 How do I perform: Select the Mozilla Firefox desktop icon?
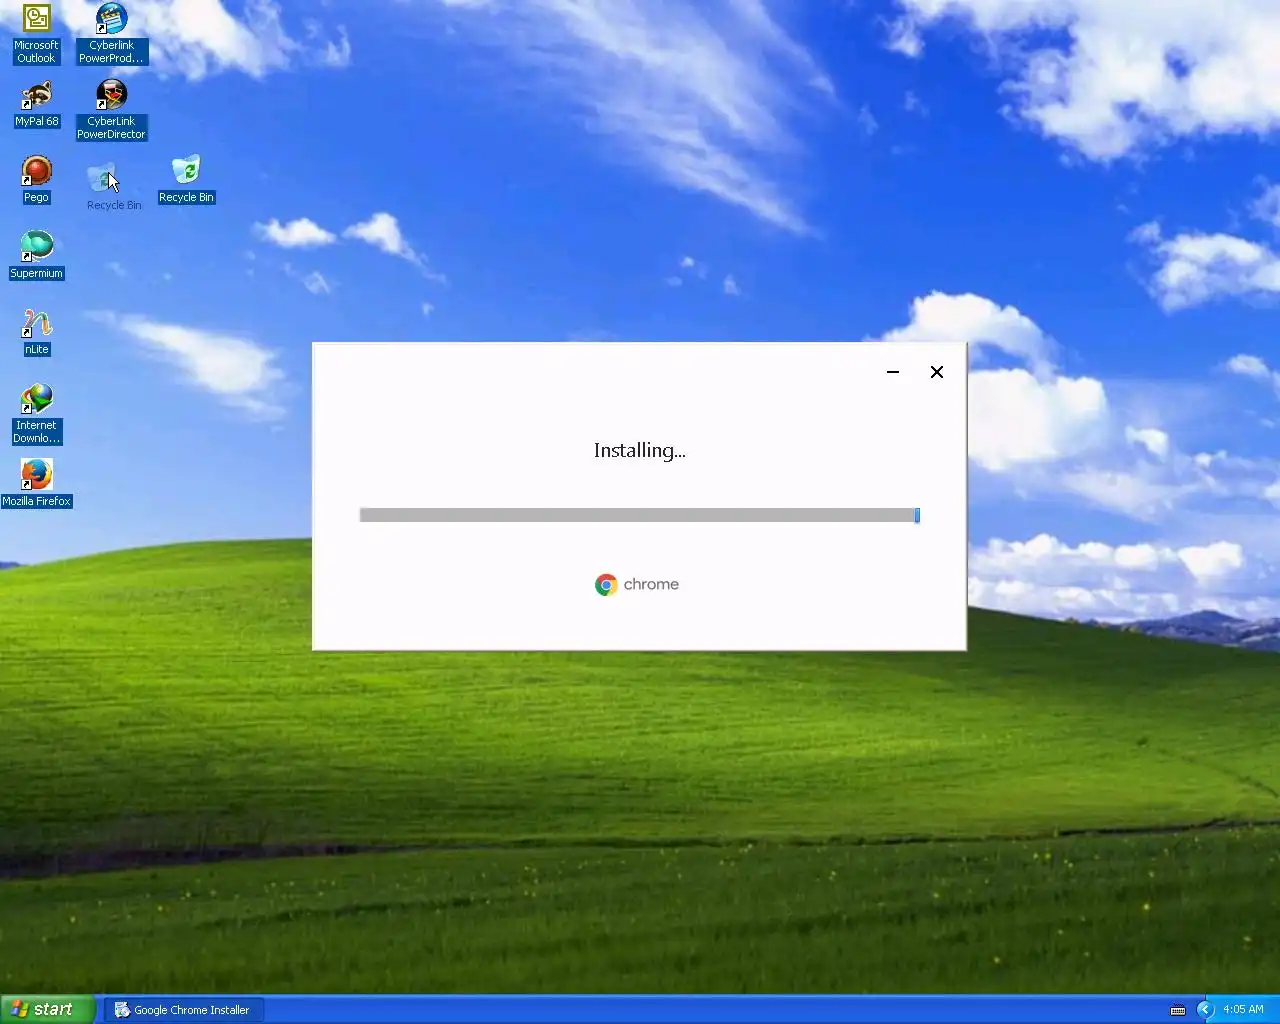(x=36, y=484)
